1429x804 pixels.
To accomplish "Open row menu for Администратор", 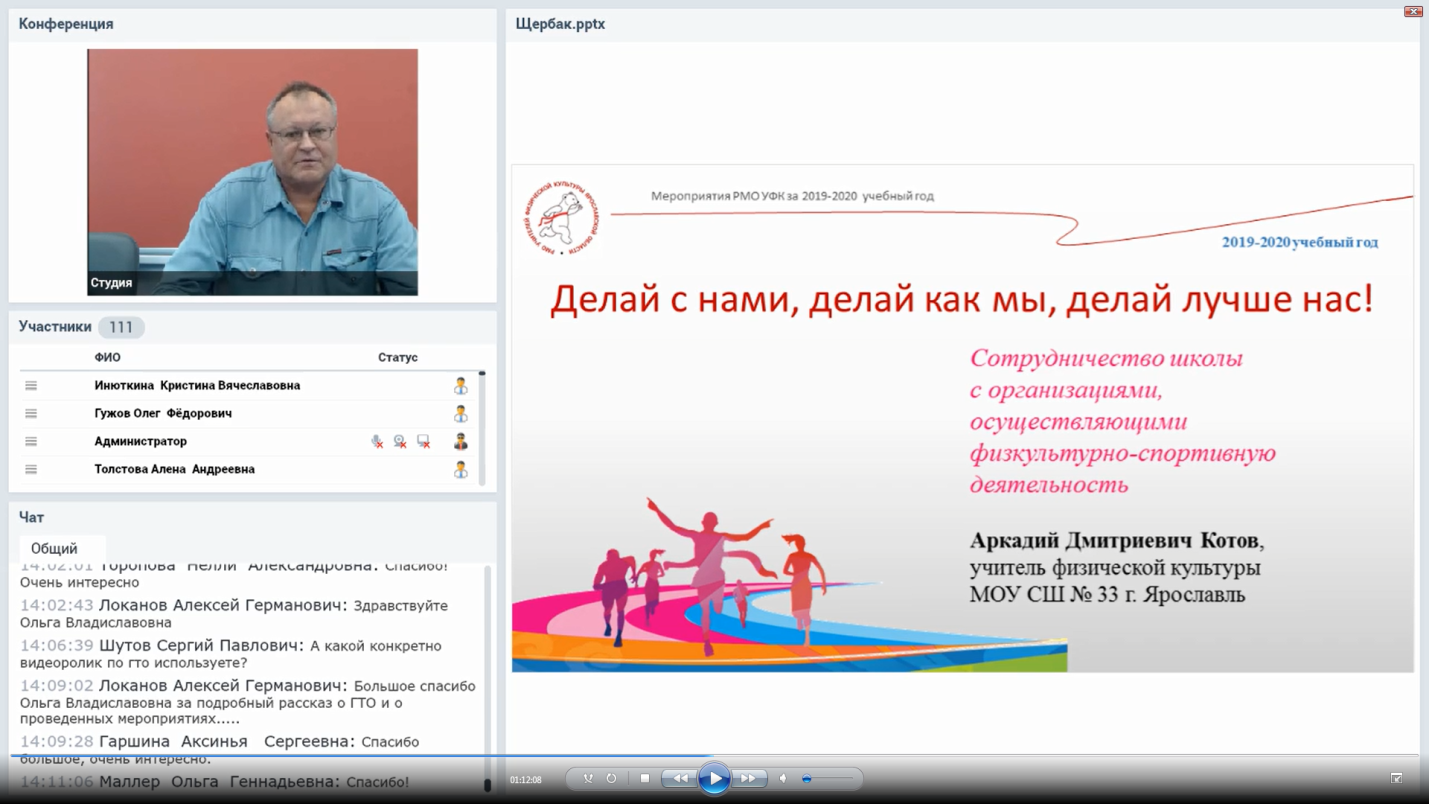I will point(31,442).
